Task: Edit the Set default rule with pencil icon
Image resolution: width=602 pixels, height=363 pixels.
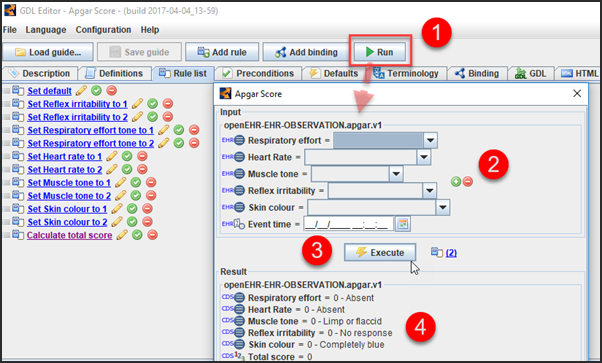Action: [81, 91]
